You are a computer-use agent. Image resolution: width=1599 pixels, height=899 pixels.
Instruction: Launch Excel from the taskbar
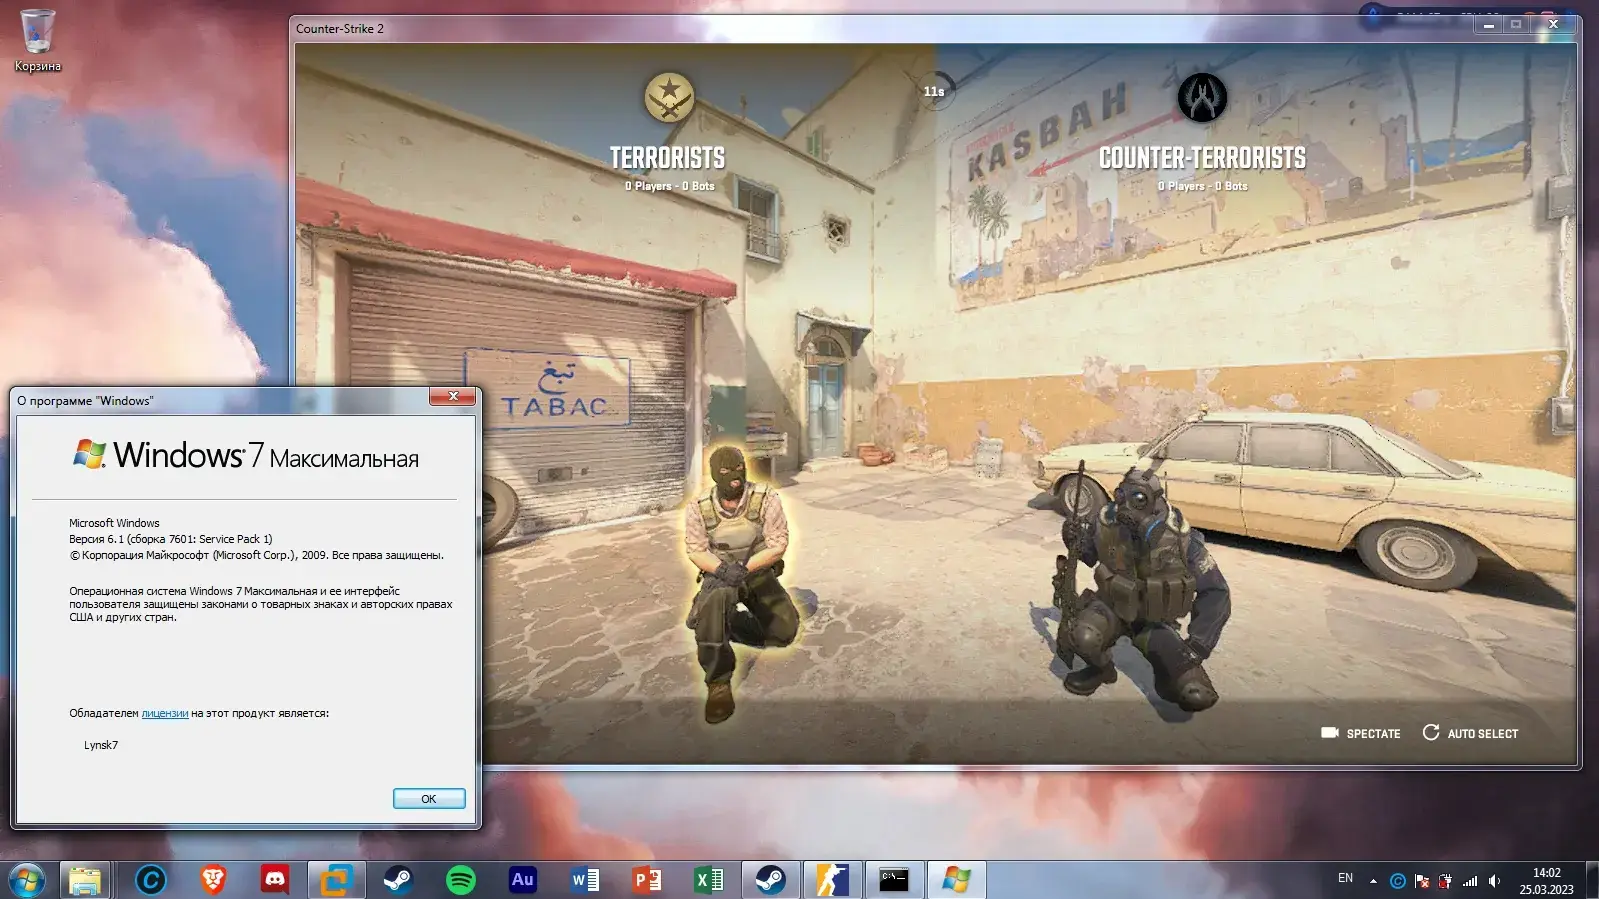tap(709, 880)
